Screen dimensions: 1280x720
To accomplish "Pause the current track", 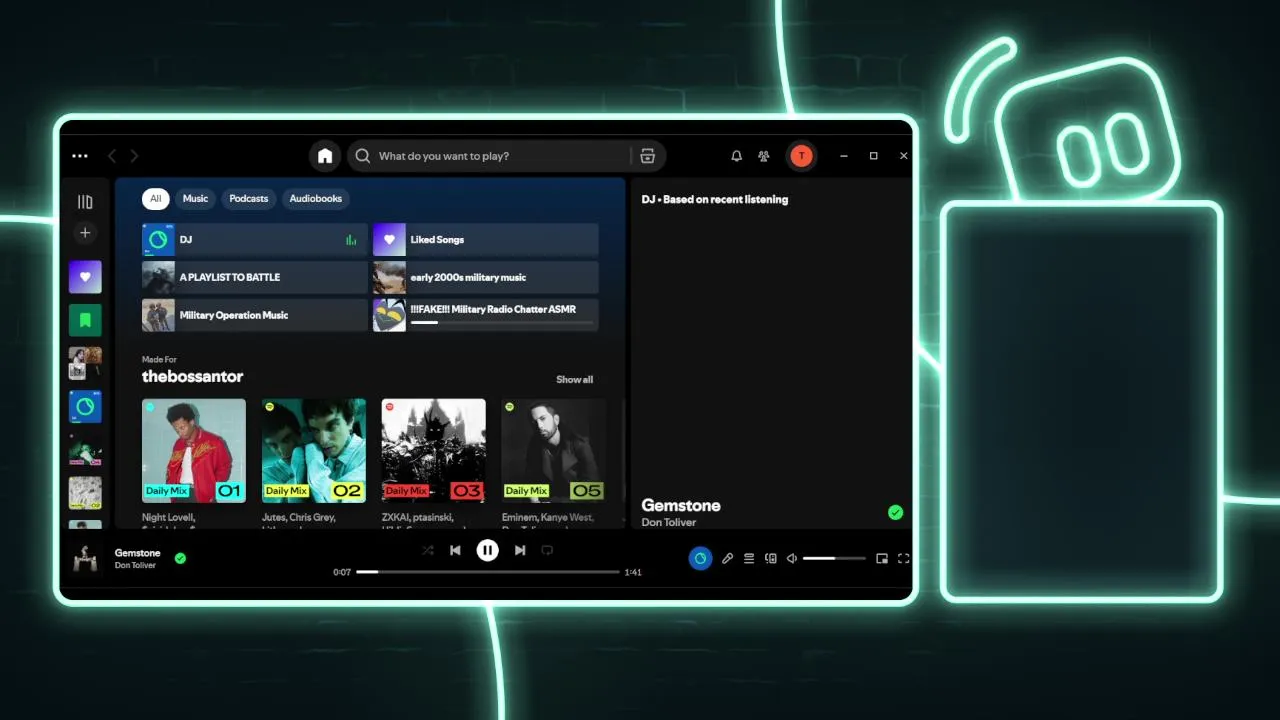I will [x=487, y=550].
